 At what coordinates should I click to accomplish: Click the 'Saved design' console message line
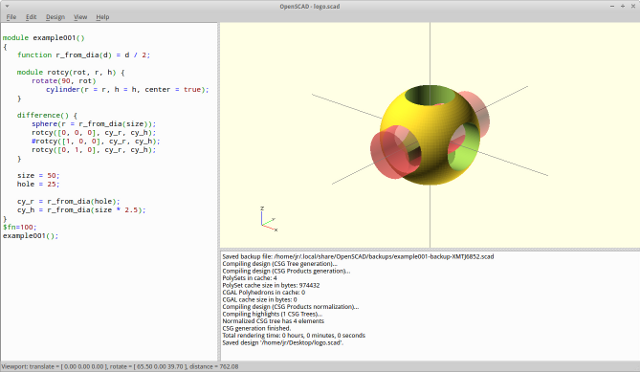283,343
